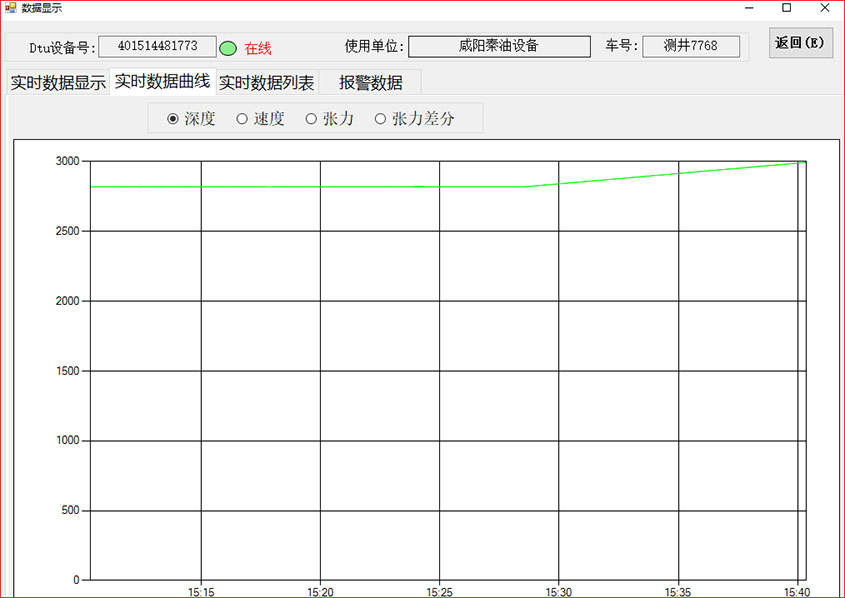The image size is (845, 598).
Task: Enable the 张力 radio option
Action: click(x=311, y=118)
